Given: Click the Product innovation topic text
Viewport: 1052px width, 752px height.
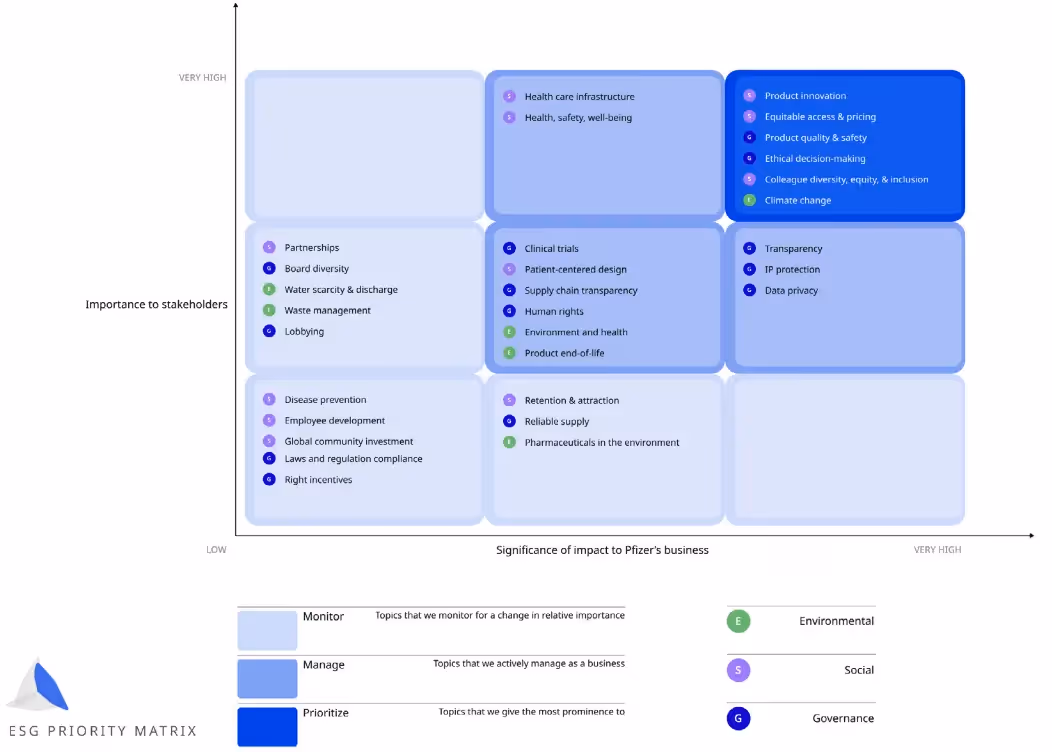Looking at the screenshot, I should point(805,96).
